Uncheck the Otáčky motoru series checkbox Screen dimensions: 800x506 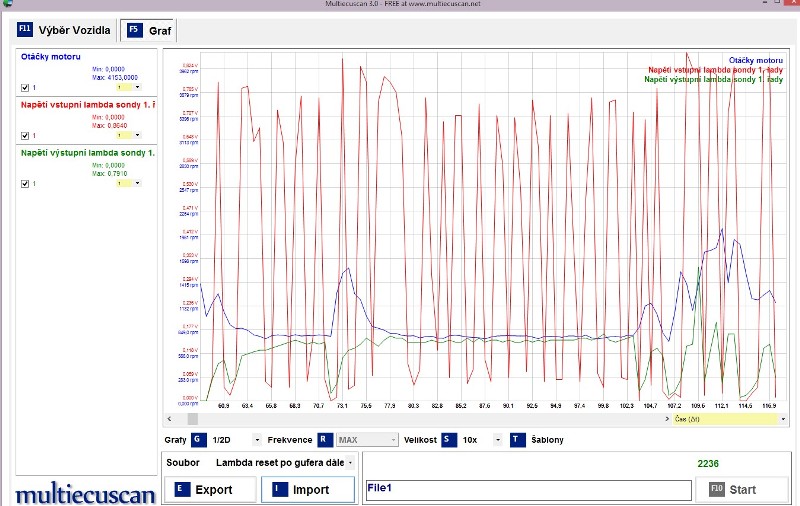pos(25,87)
